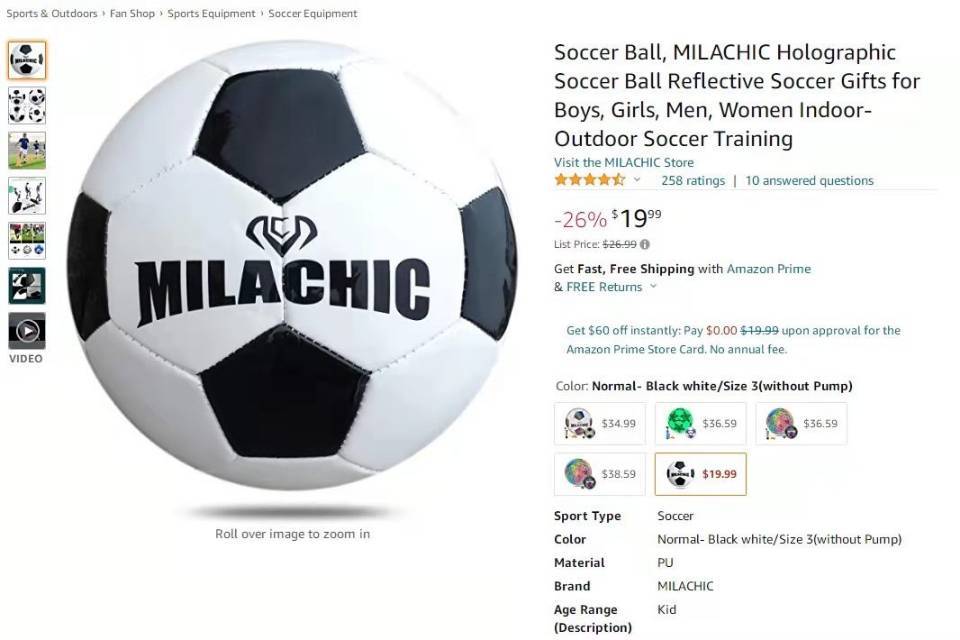Open the Fan Shop breadcrumb

click(132, 13)
